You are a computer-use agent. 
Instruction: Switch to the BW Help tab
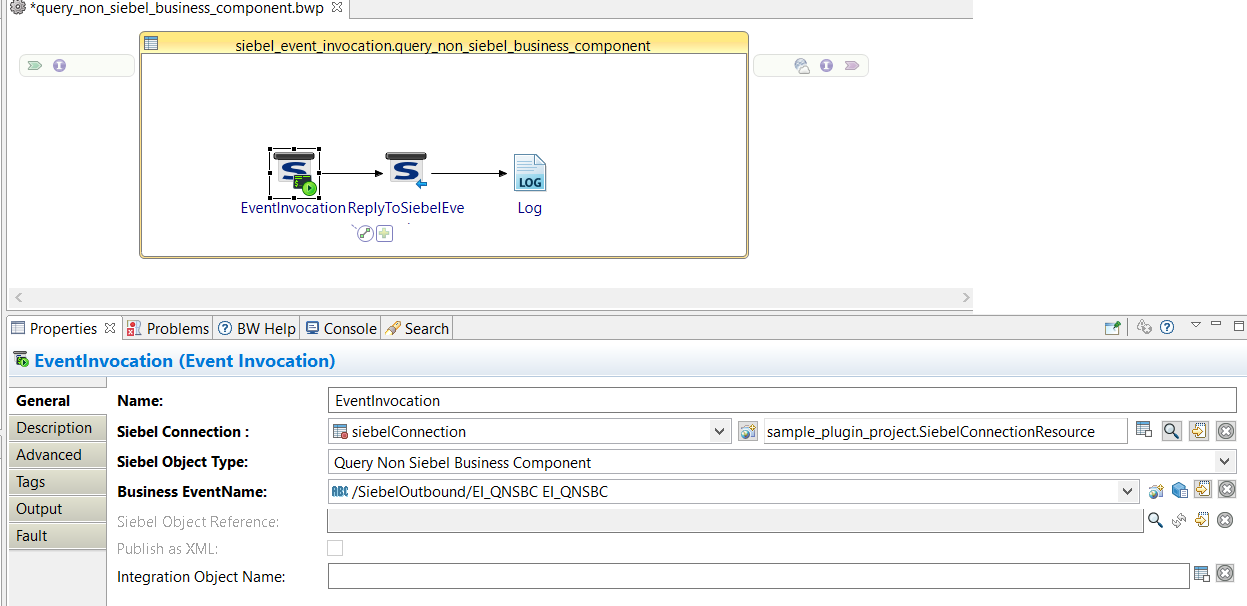click(x=256, y=328)
